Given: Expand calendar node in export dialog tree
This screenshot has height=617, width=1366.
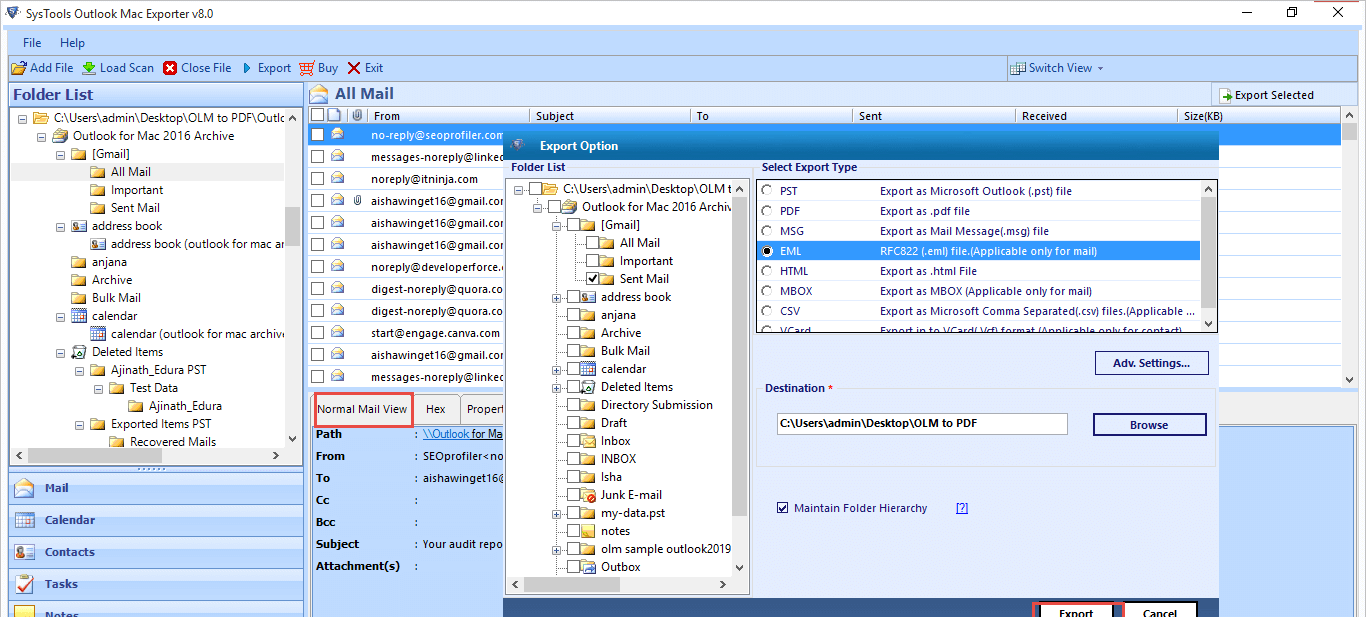Looking at the screenshot, I should (556, 369).
